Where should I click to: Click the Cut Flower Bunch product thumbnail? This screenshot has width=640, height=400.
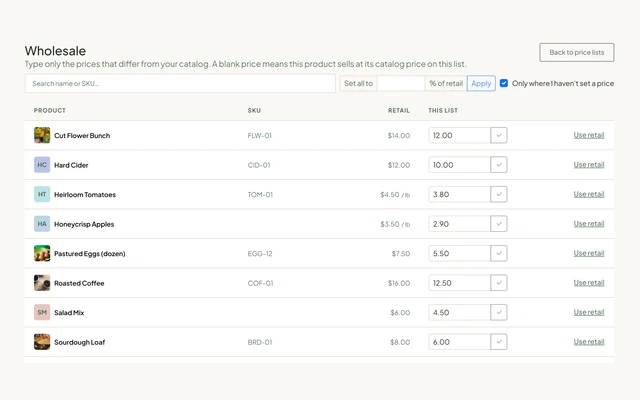pos(42,135)
